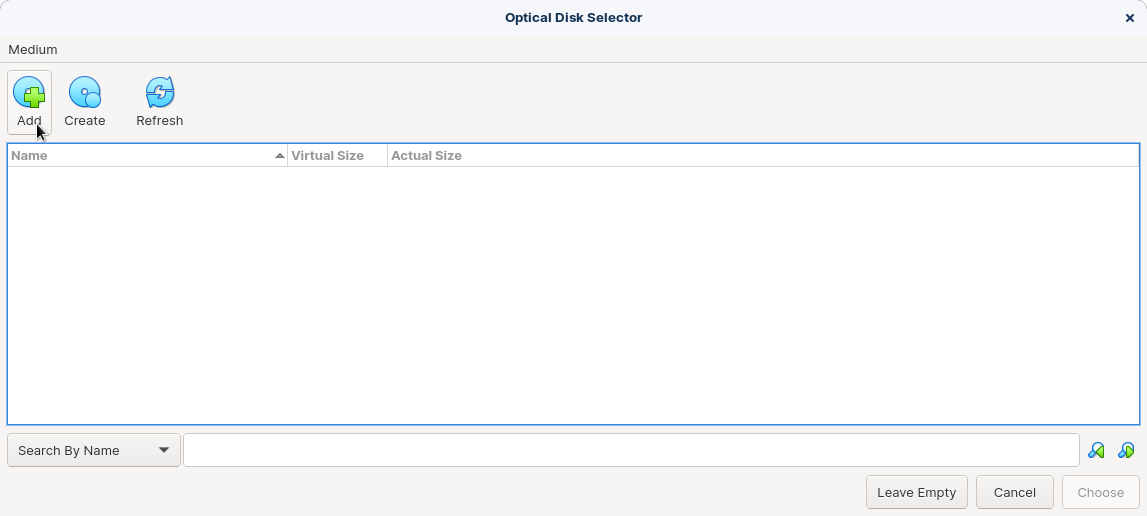Click inside the empty media list area

(574, 295)
